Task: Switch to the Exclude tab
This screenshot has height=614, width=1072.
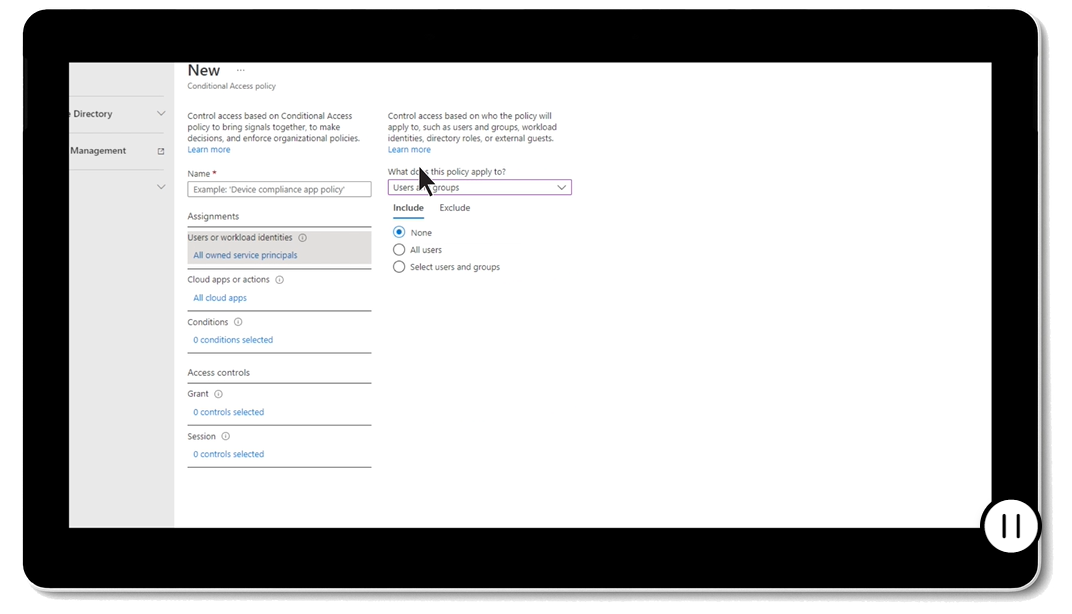Action: coord(454,208)
